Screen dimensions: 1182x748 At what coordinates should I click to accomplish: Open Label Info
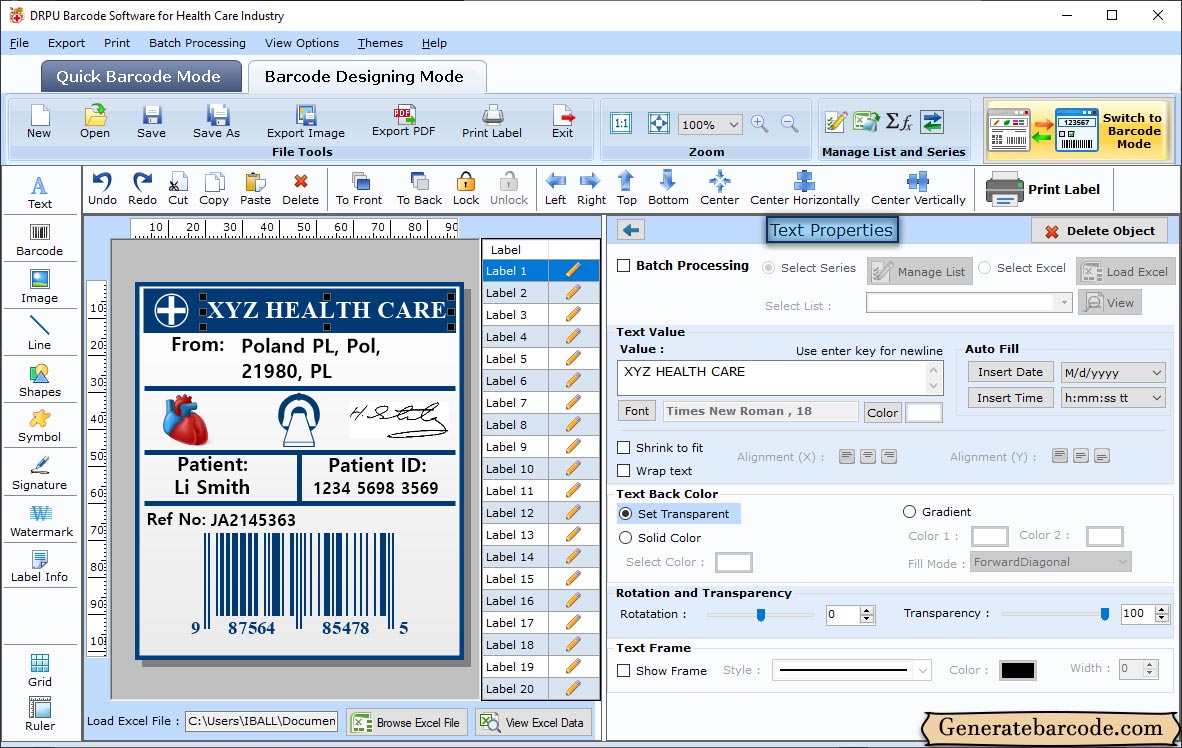[39, 566]
